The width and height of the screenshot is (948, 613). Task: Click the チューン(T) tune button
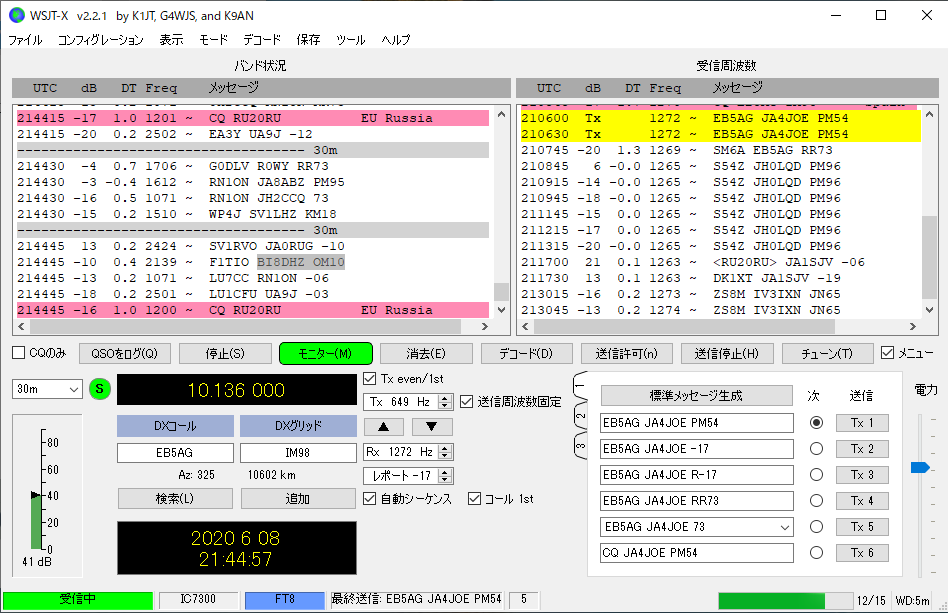point(827,354)
